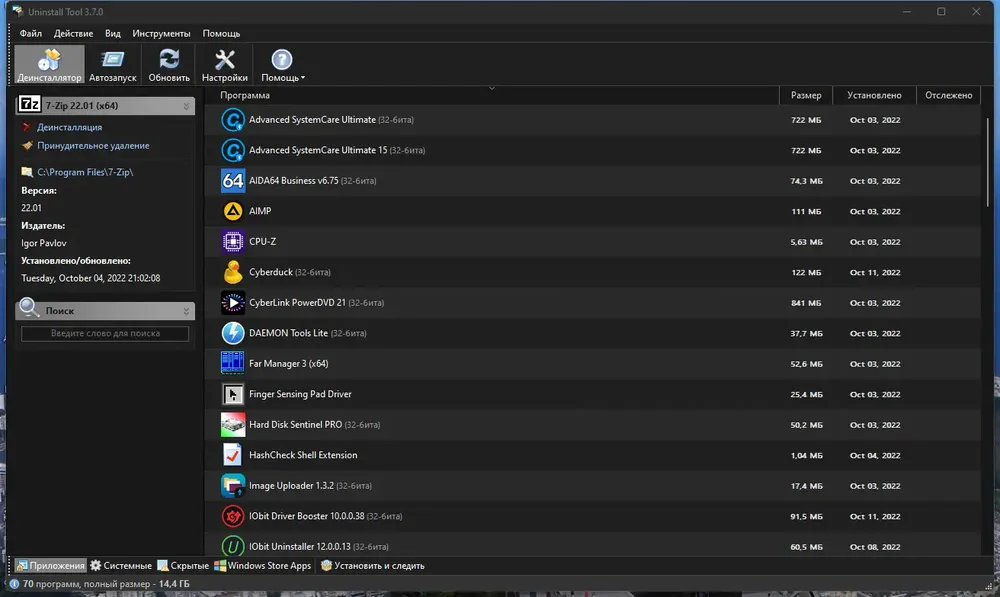Image resolution: width=1000 pixels, height=597 pixels.
Task: Click the DAEMON Tools Lite icon
Action: click(x=233, y=333)
